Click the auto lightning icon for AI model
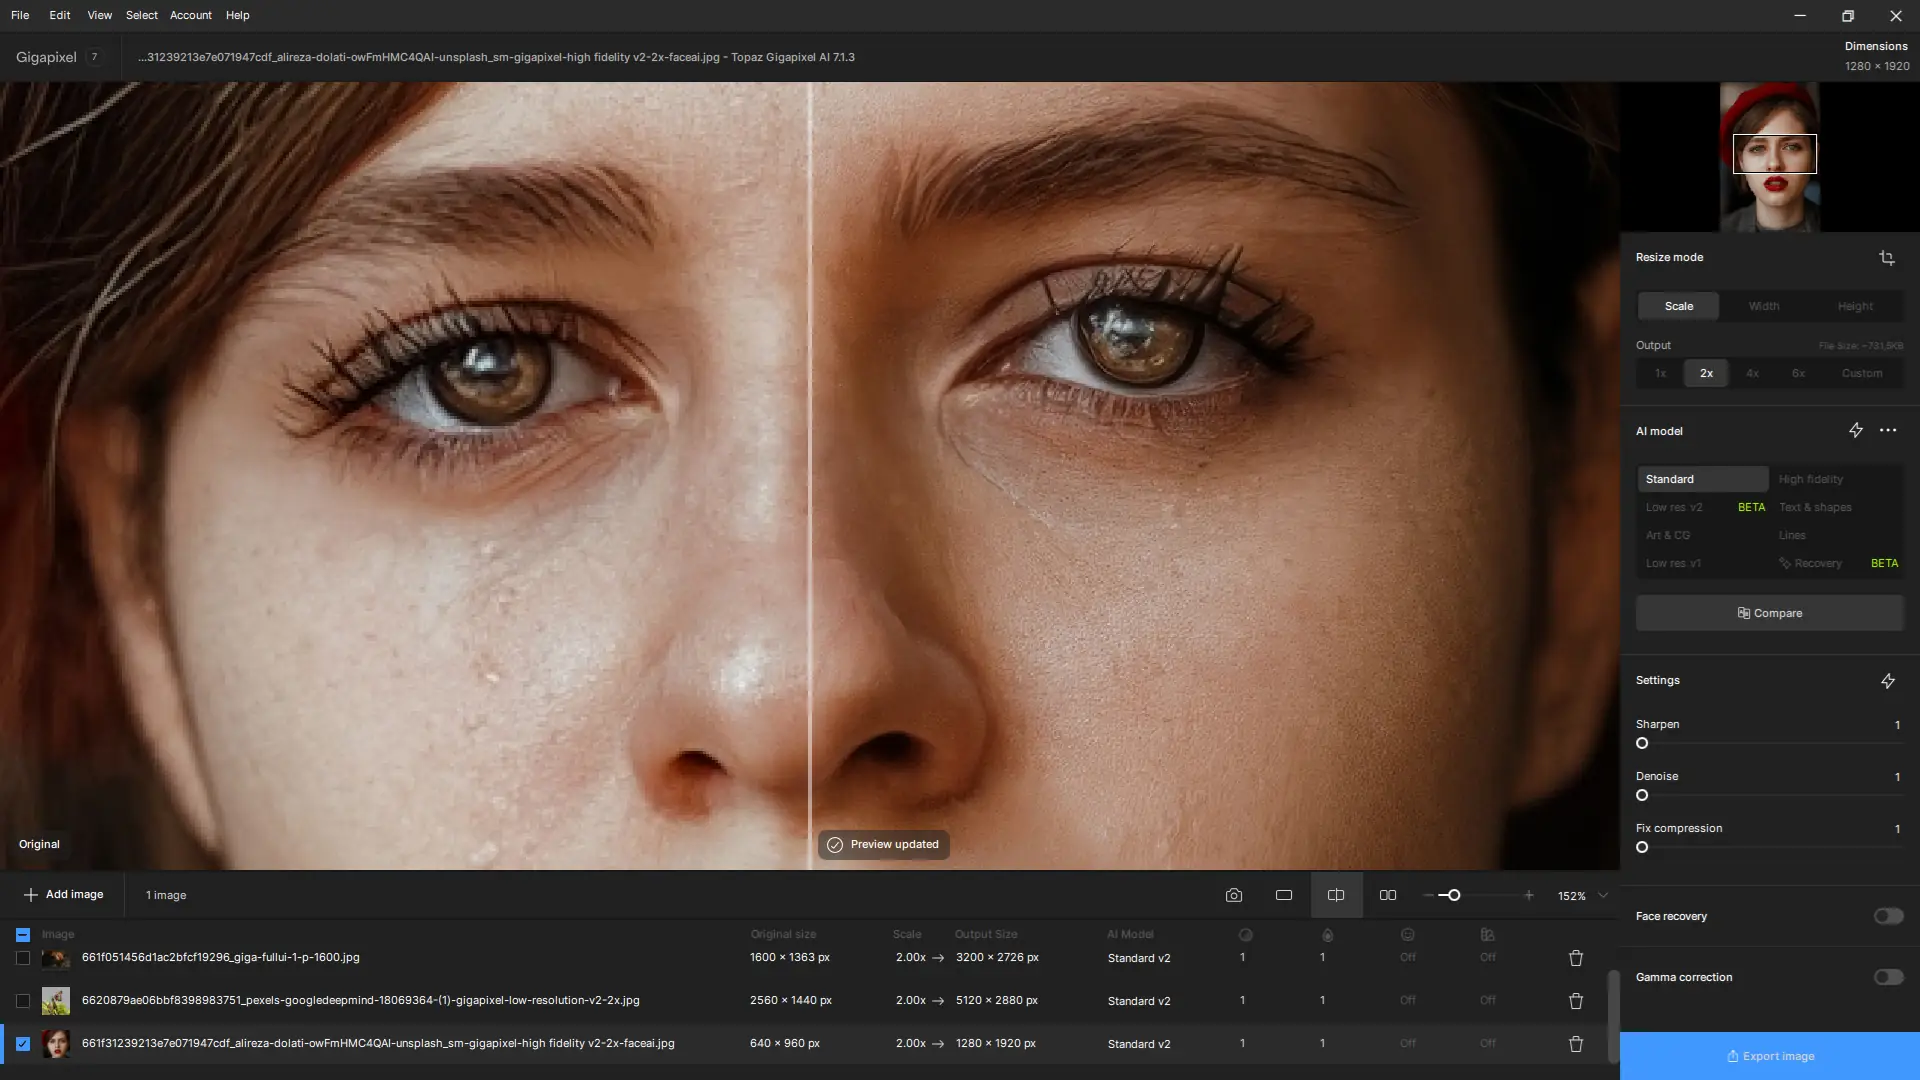1920x1080 pixels. click(x=1855, y=431)
